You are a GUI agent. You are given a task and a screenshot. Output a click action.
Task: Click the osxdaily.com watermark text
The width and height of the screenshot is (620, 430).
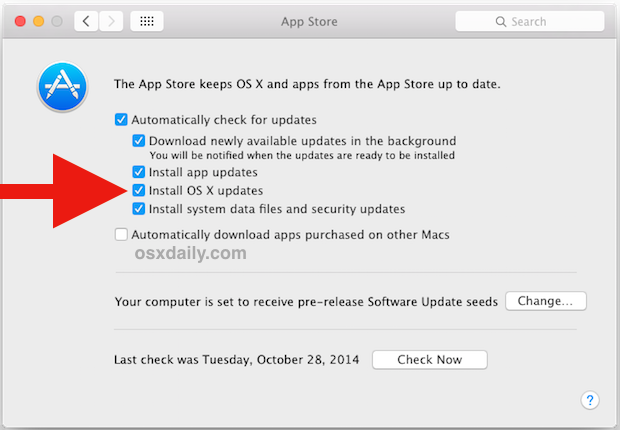click(190, 254)
